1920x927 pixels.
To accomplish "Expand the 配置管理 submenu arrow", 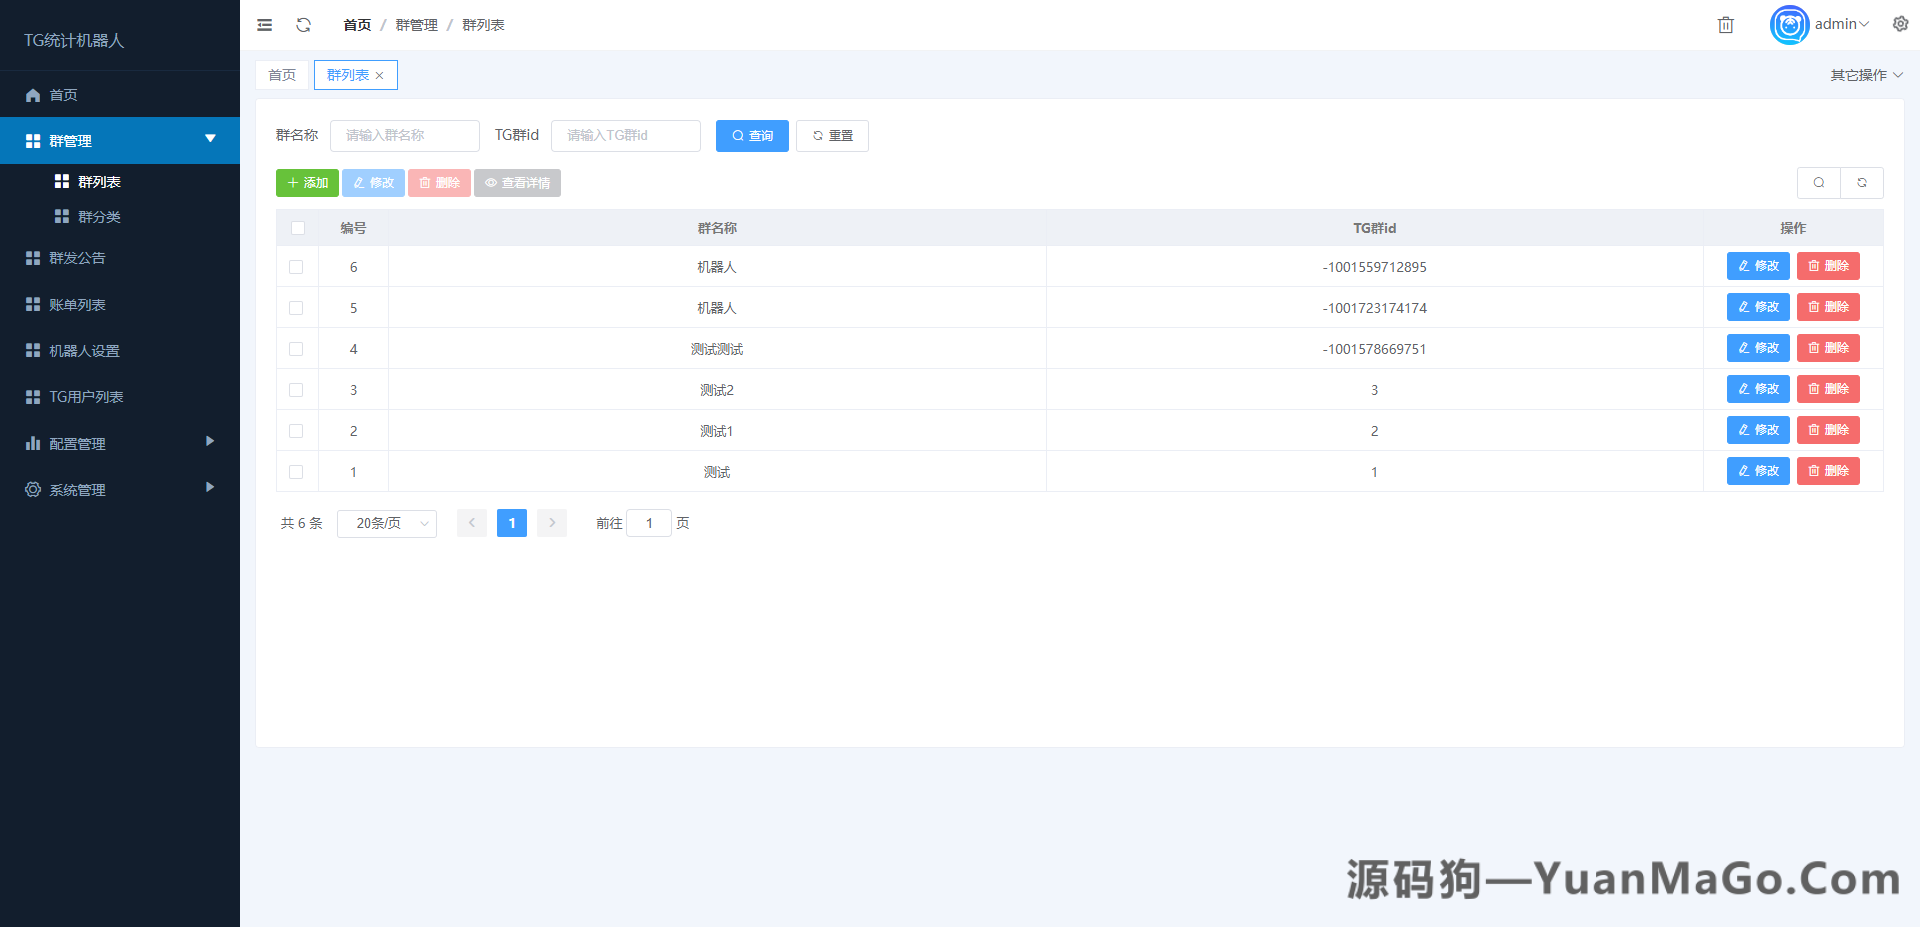I will 209,441.
